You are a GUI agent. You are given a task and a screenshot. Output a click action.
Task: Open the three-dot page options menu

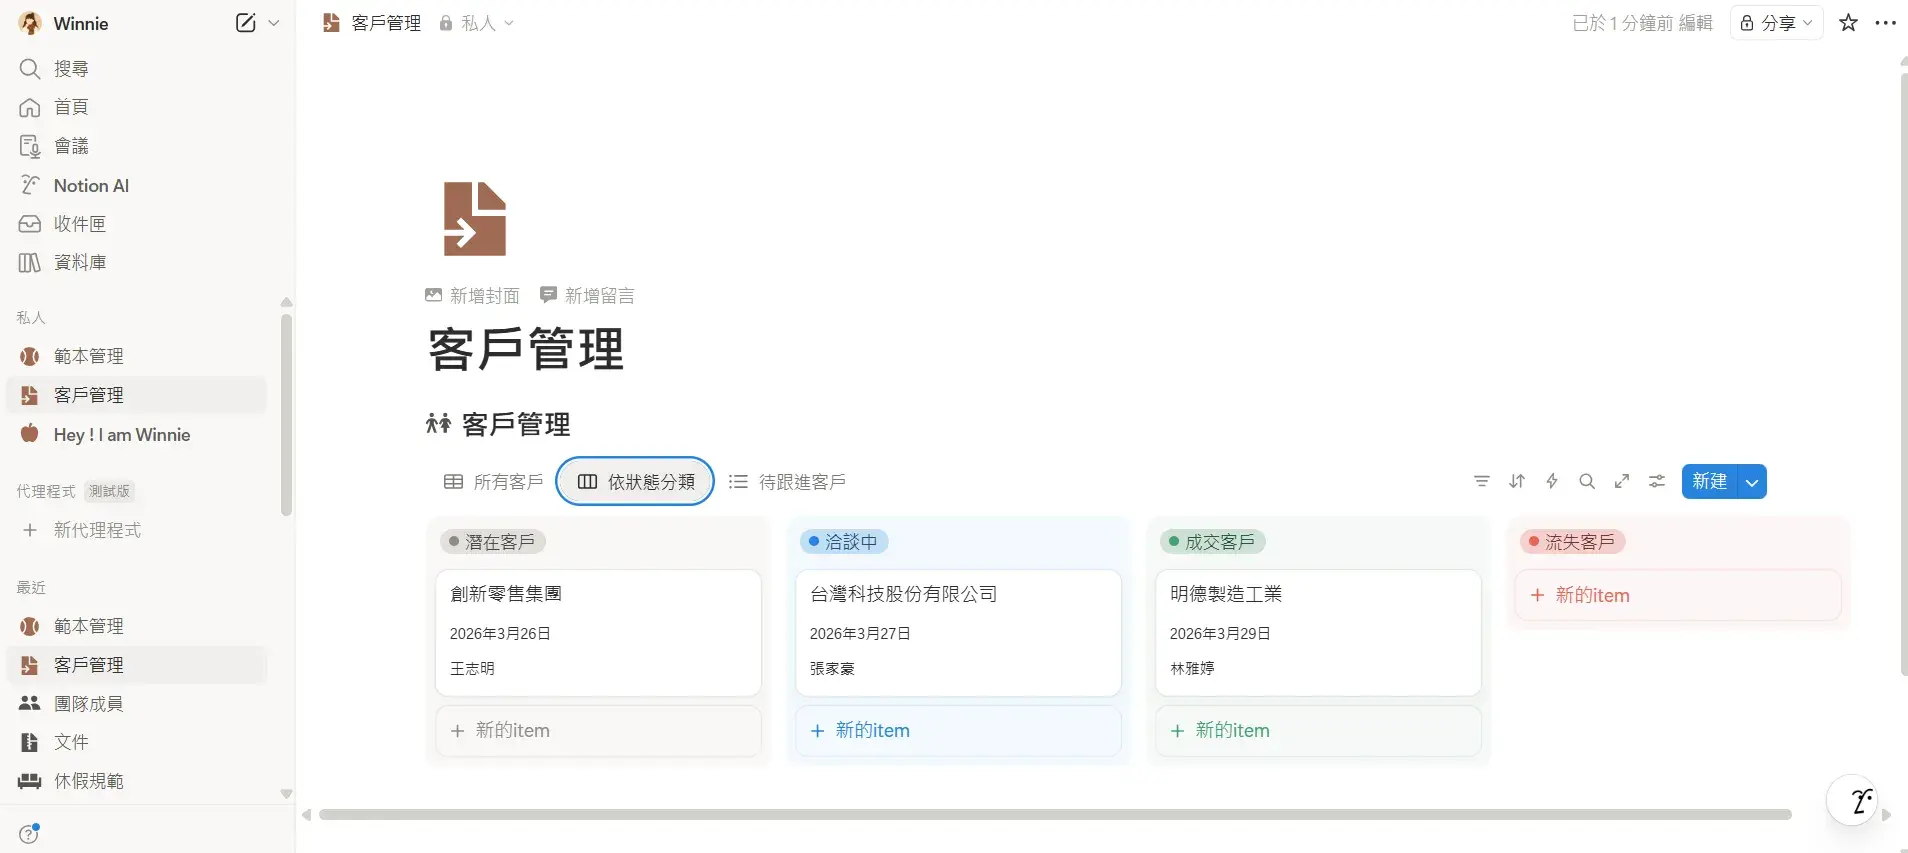point(1885,23)
